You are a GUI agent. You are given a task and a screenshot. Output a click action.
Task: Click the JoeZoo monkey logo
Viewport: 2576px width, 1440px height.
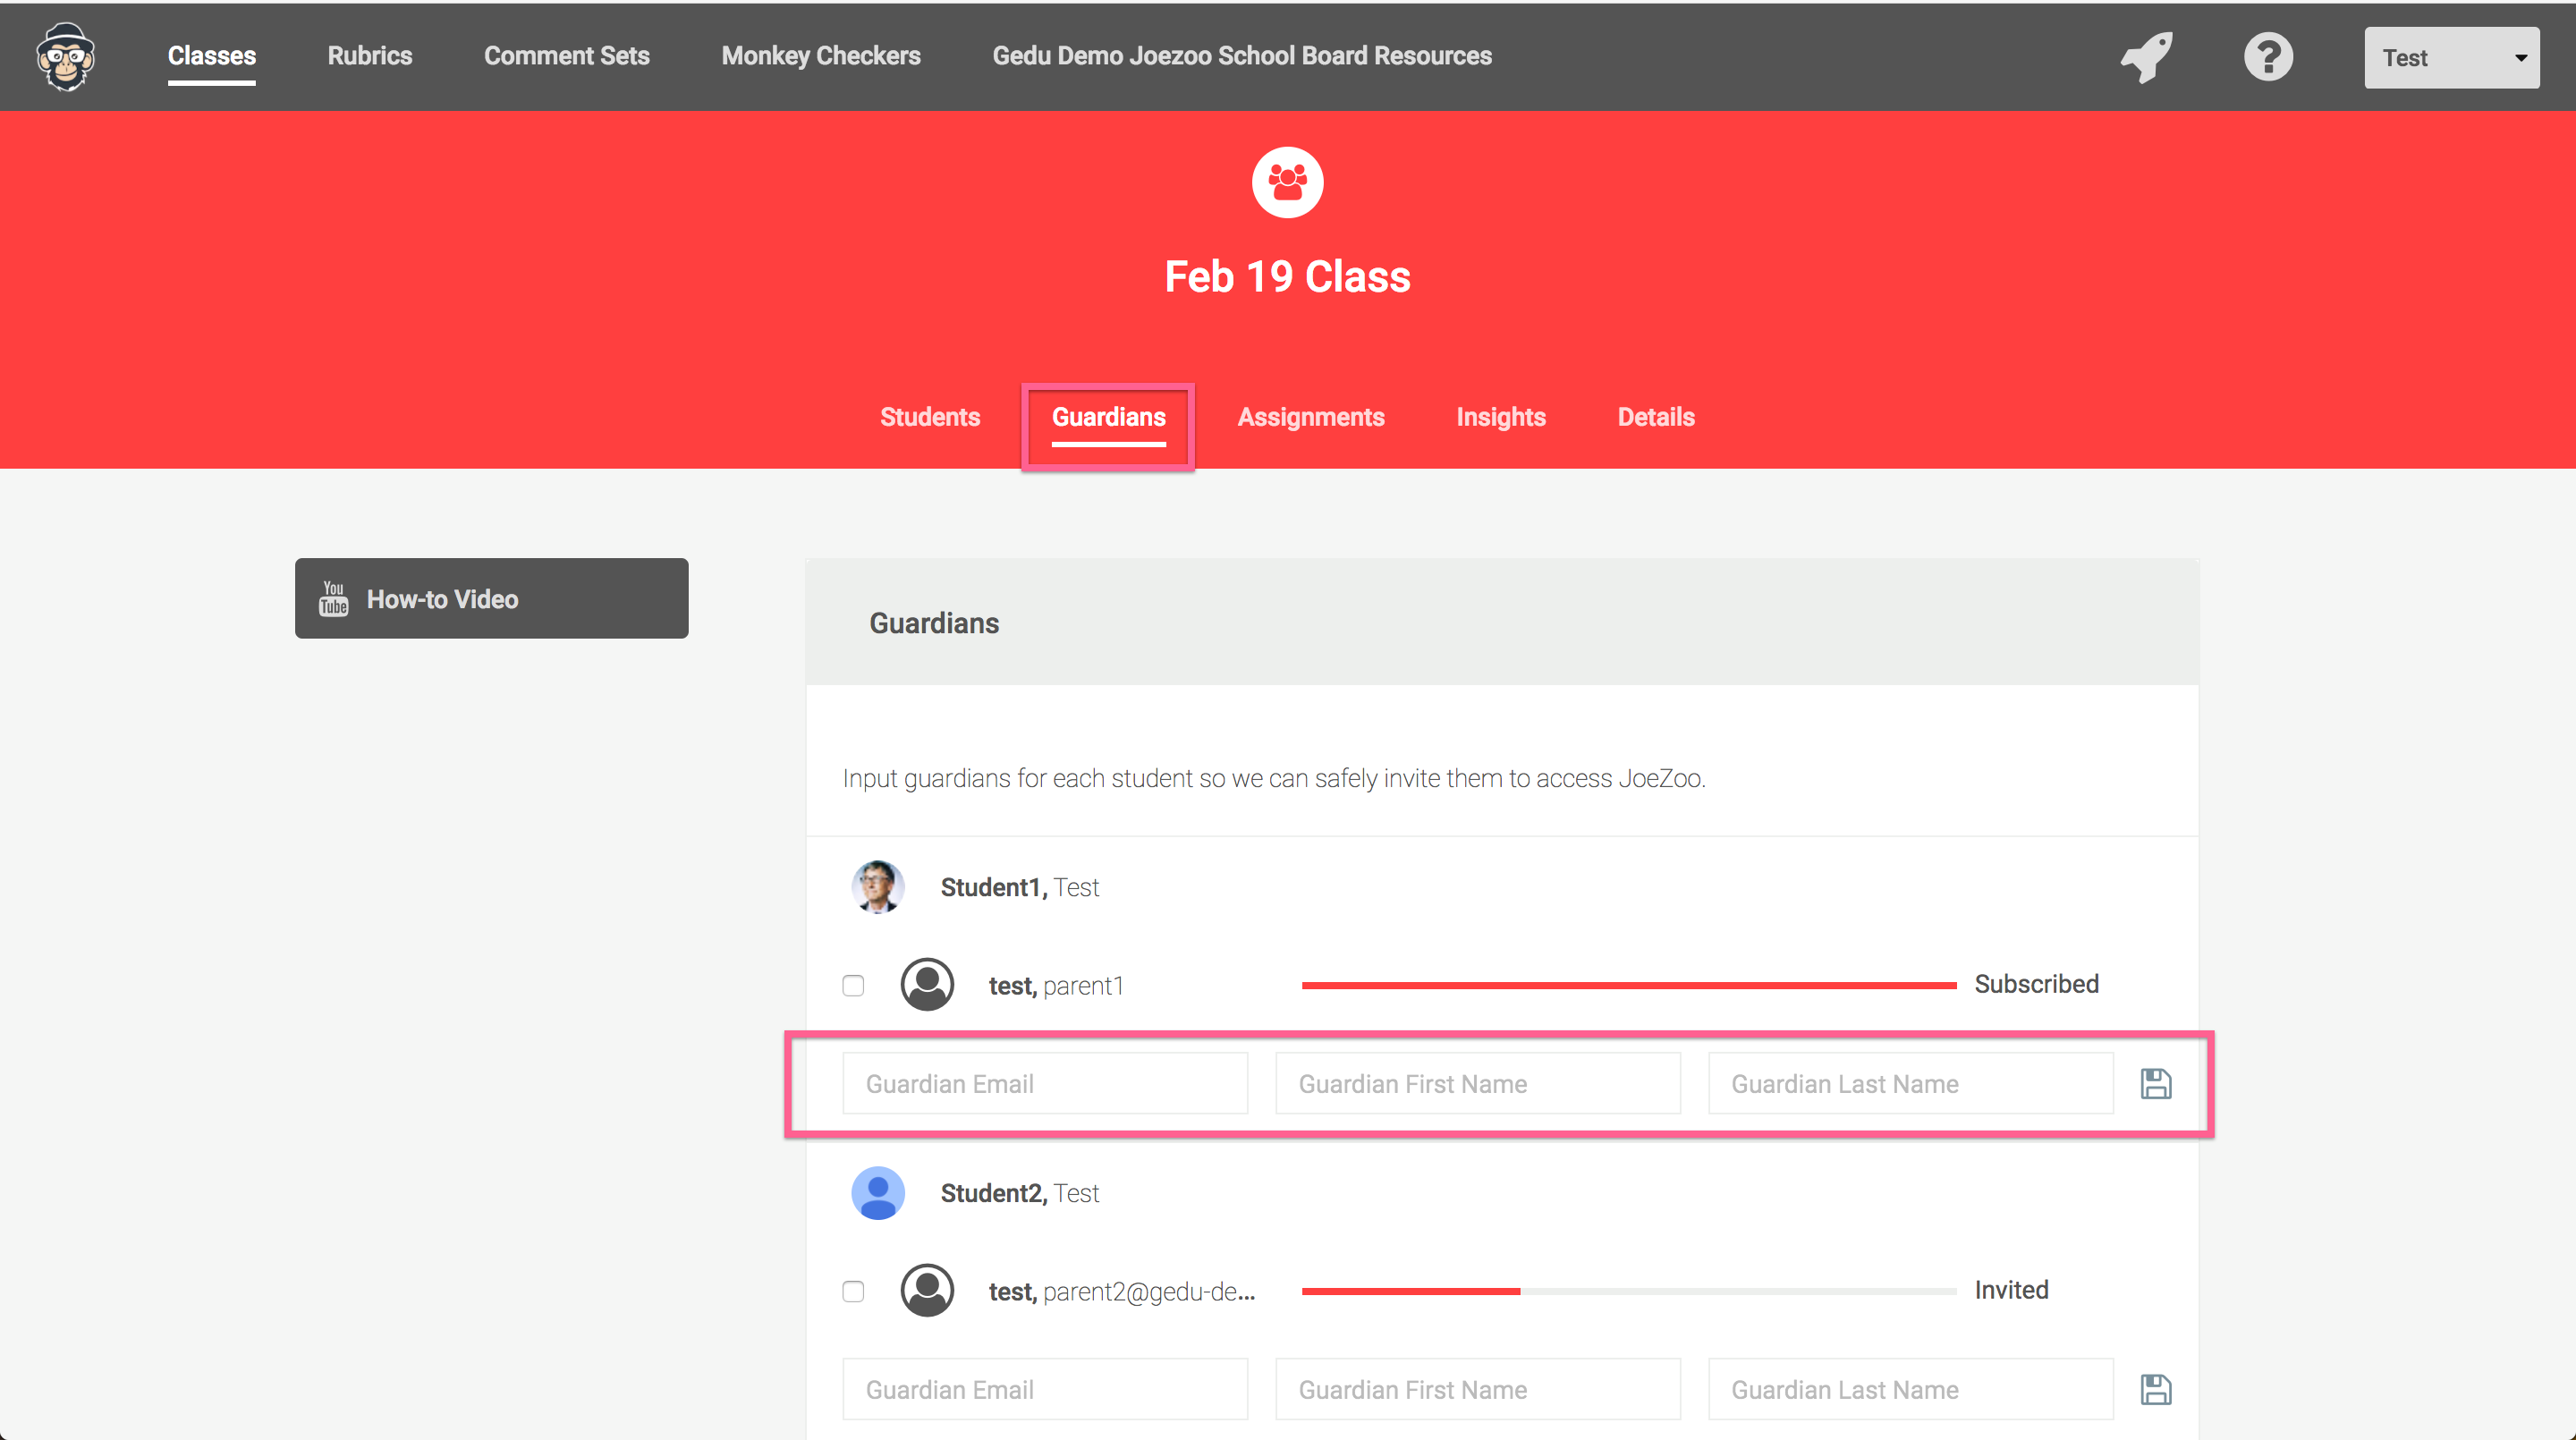click(66, 57)
